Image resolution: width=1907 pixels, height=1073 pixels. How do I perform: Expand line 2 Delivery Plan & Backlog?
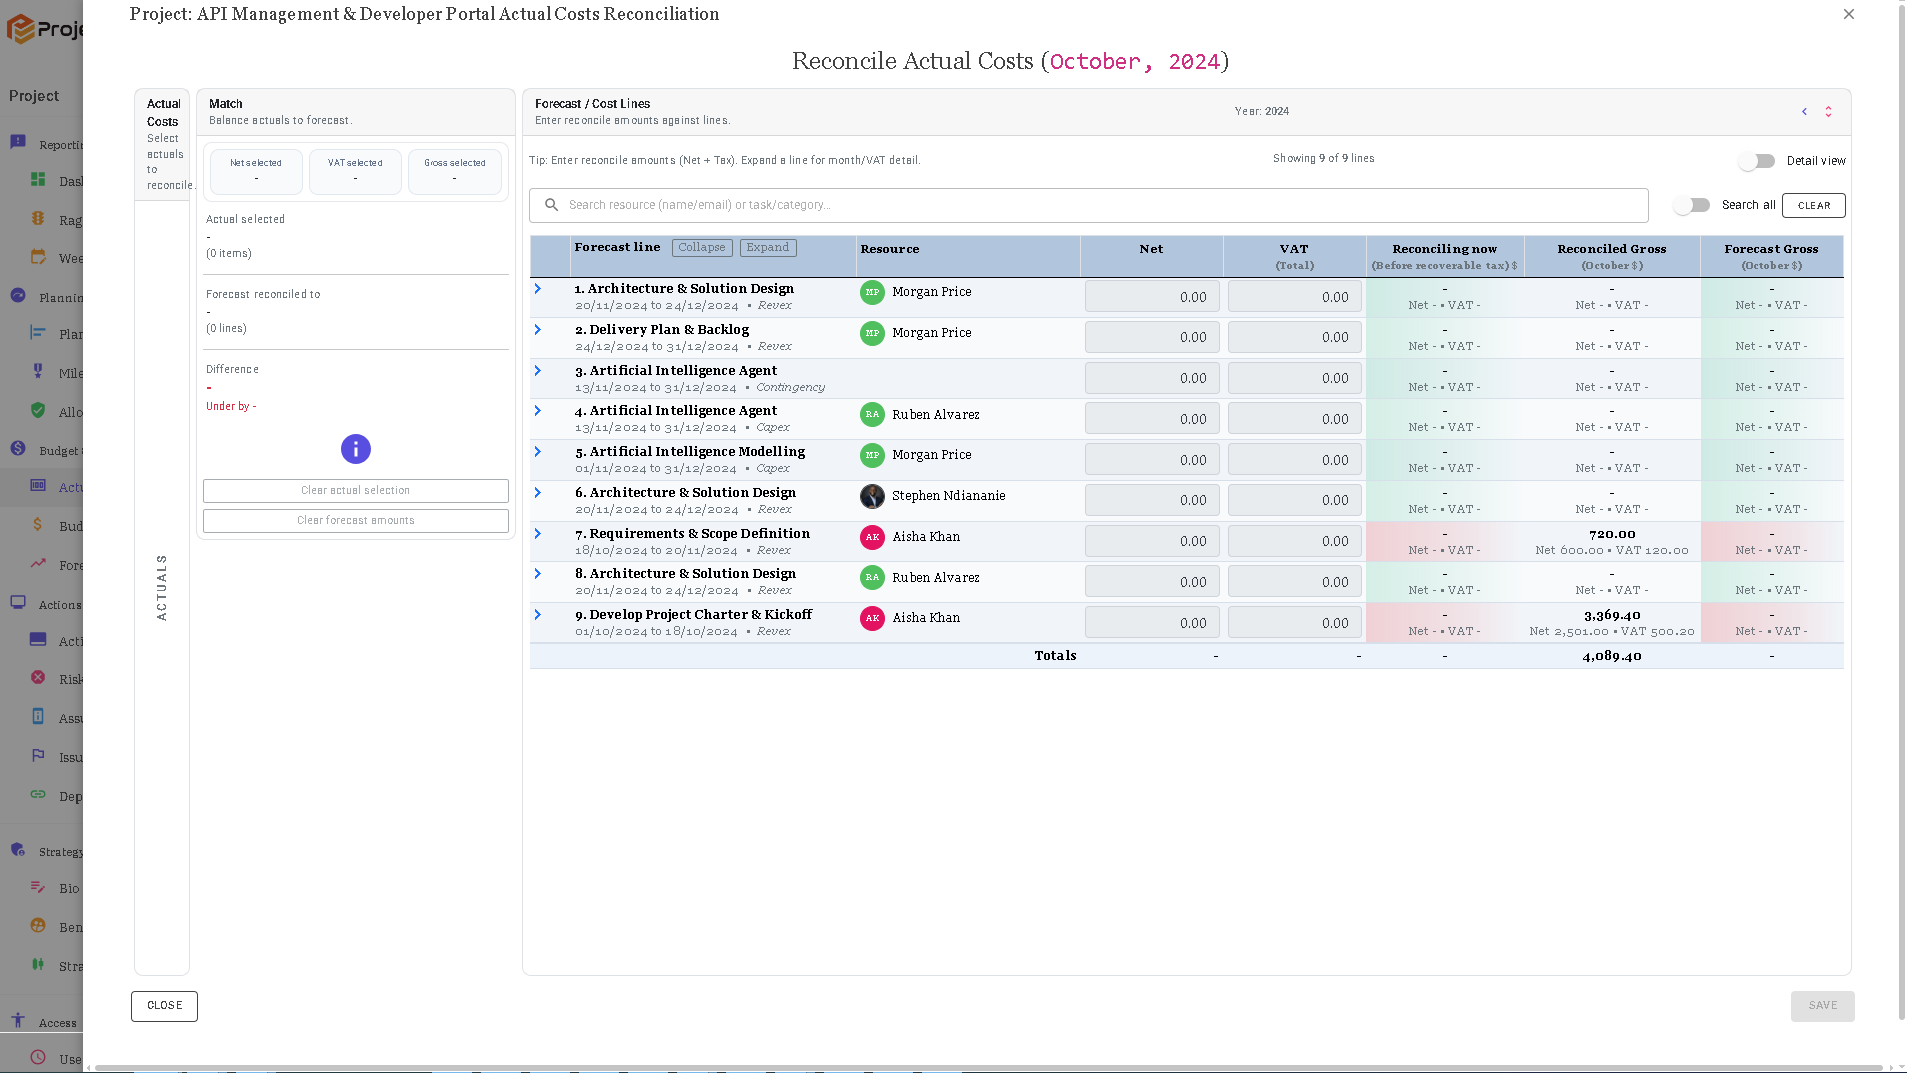537,330
